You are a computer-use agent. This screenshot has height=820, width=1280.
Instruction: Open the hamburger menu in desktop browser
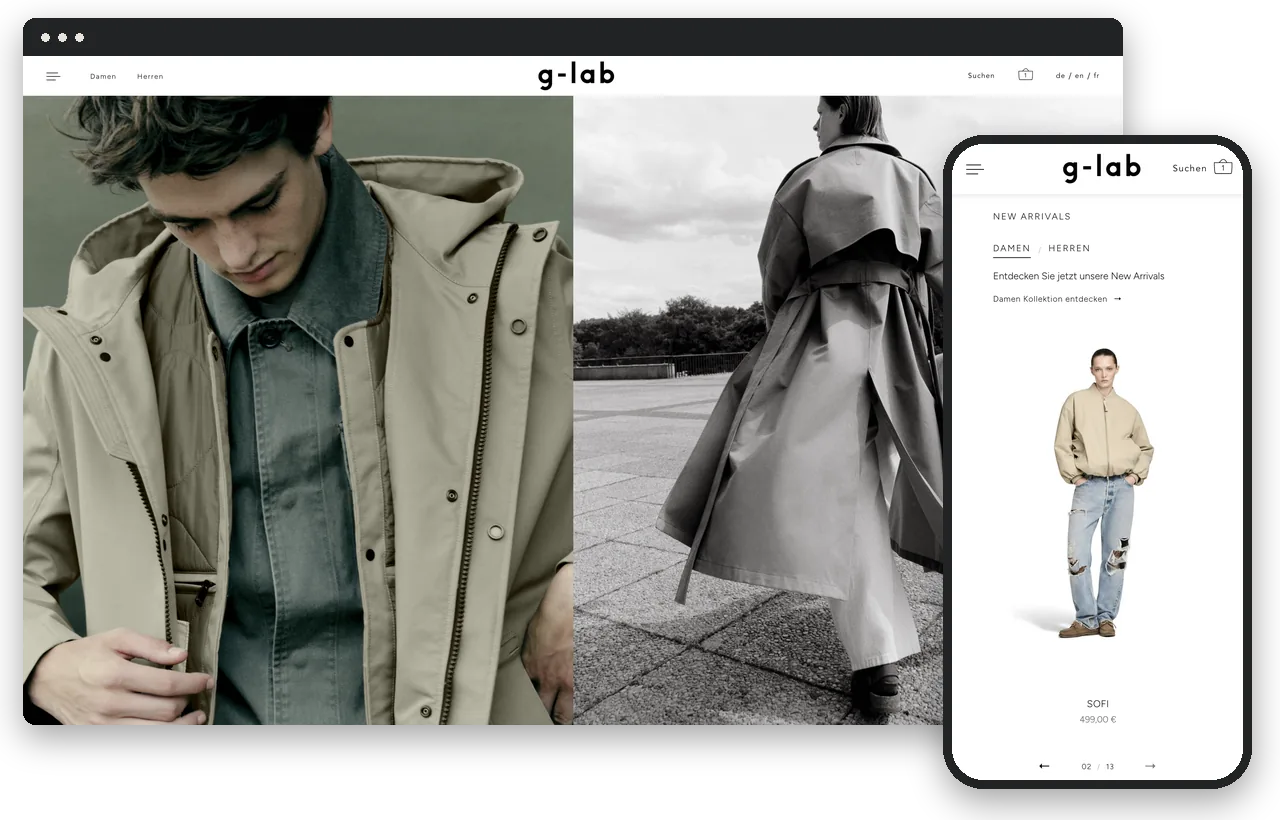coord(53,76)
